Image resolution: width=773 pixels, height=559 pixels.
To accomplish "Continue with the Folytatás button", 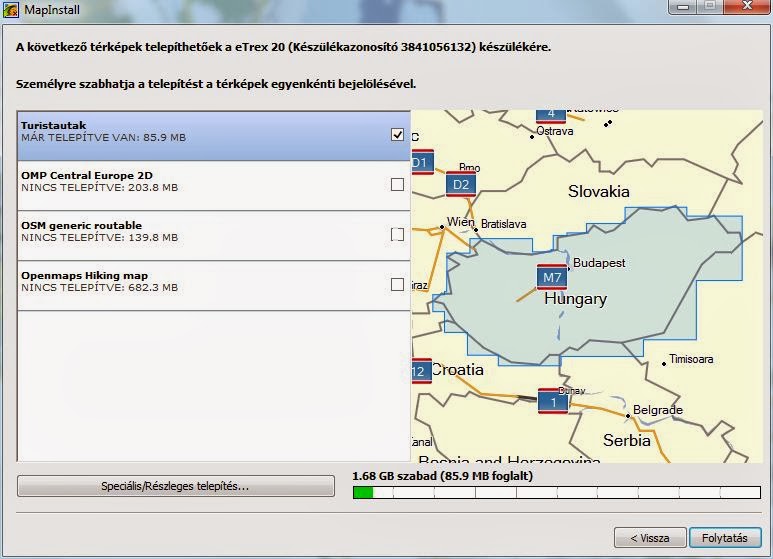I will coord(725,538).
